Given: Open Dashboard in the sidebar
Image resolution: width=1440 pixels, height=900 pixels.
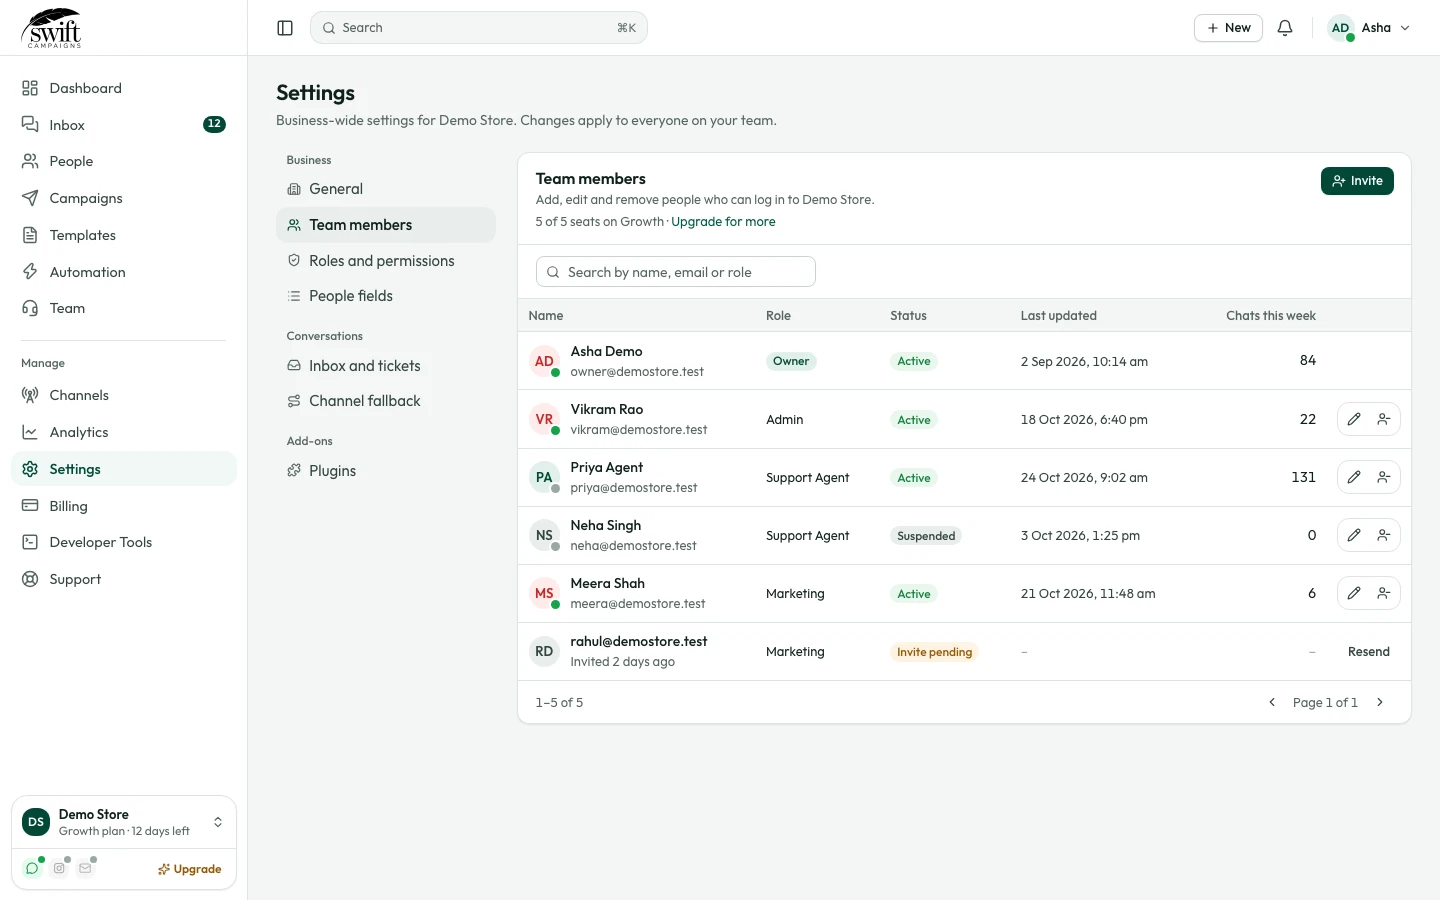Looking at the screenshot, I should click(124, 88).
